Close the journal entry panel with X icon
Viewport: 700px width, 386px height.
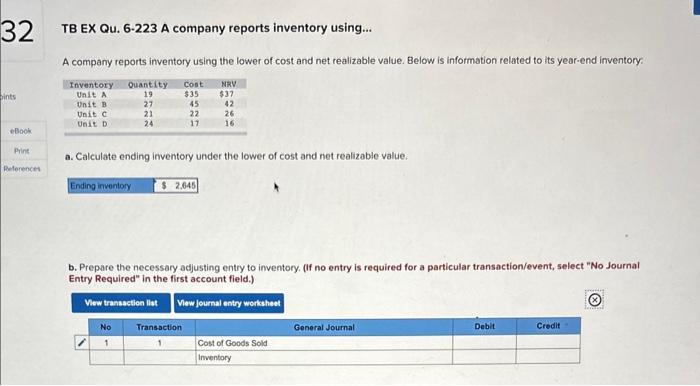(x=594, y=300)
